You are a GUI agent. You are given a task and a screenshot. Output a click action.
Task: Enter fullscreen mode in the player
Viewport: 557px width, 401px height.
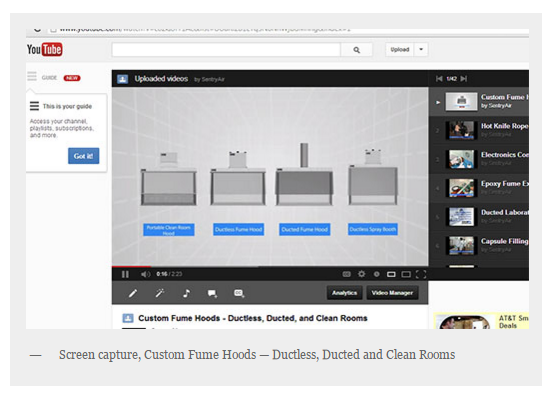(421, 274)
